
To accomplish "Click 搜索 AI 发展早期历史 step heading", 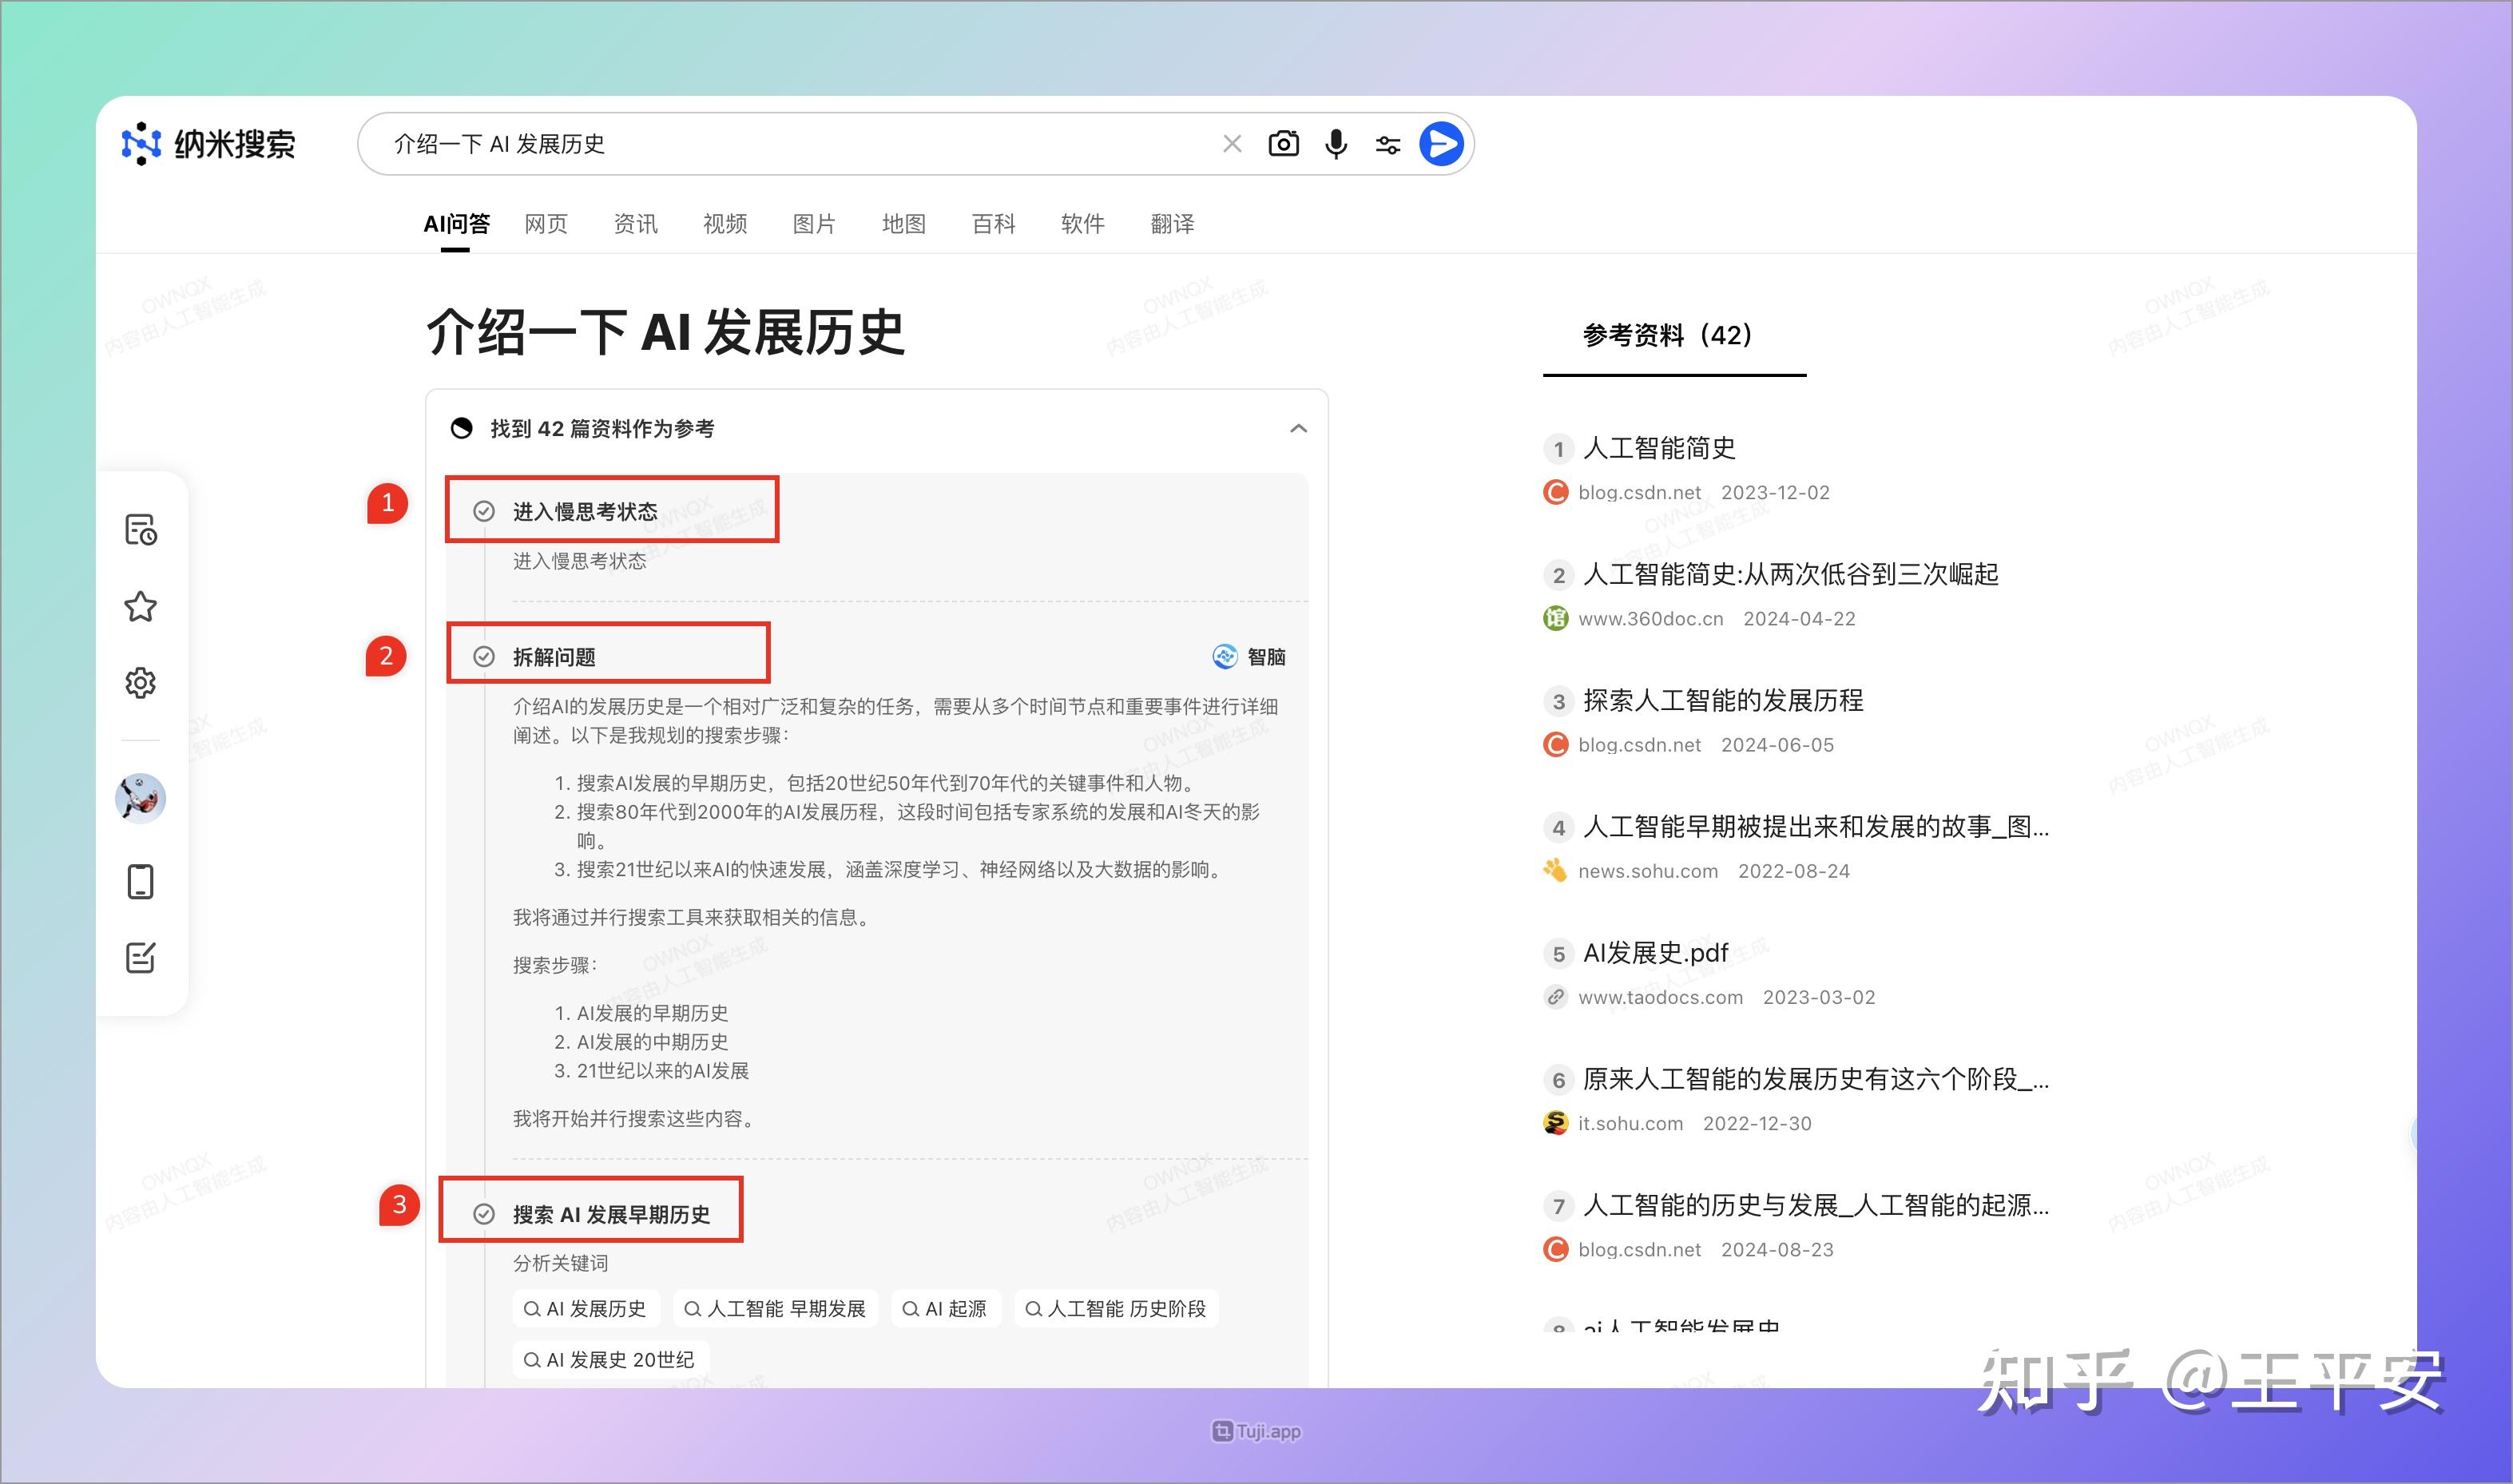I will (611, 1214).
